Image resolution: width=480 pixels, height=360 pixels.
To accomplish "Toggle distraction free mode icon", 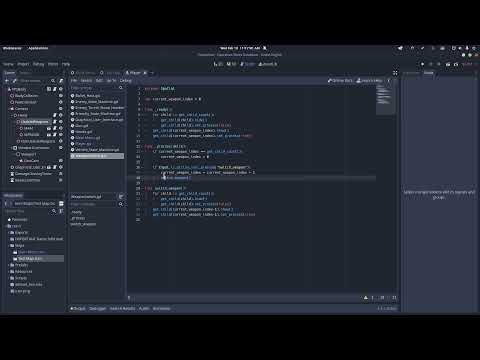I will click(x=395, y=73).
